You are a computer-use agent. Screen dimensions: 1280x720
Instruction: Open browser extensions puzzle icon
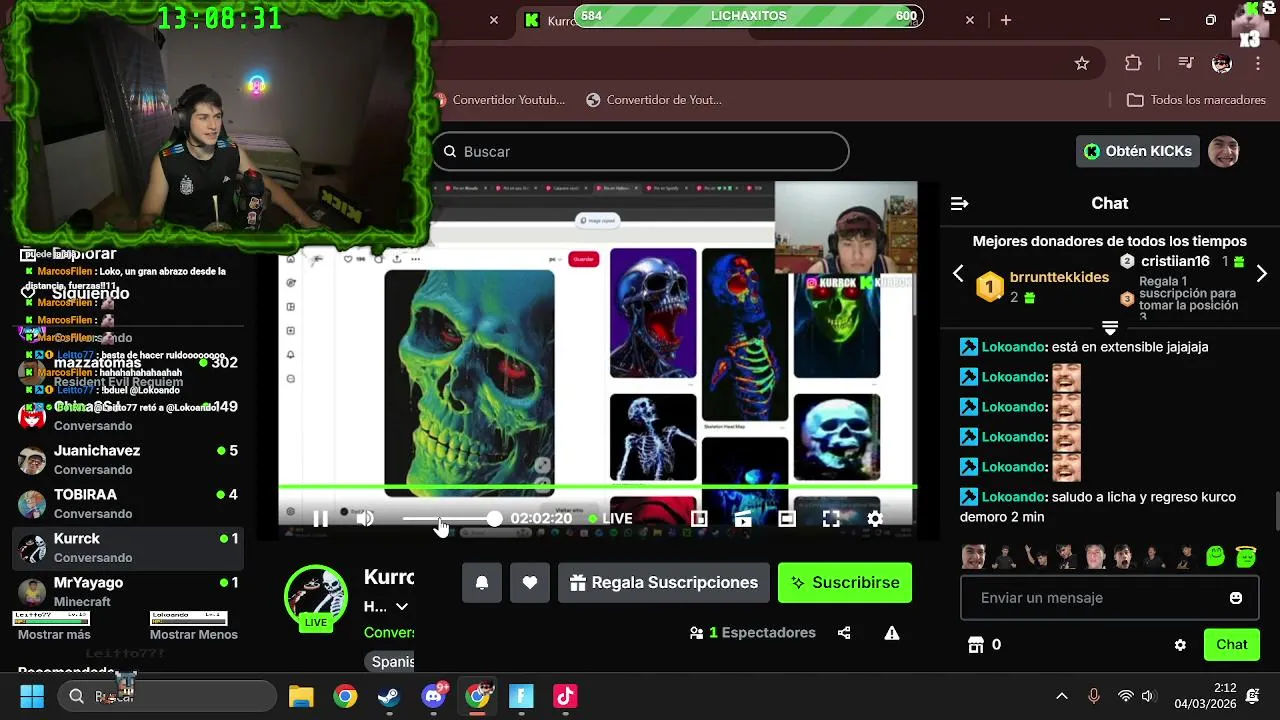coord(1133,63)
